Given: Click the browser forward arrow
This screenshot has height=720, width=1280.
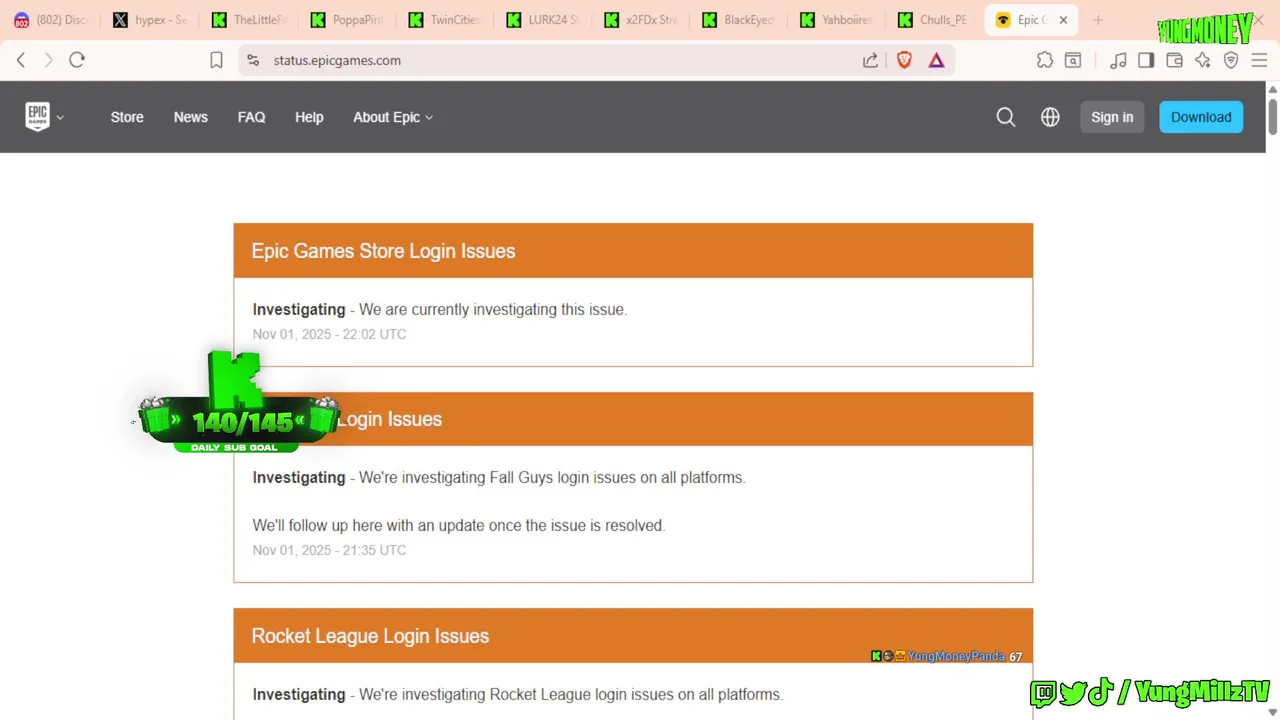Looking at the screenshot, I should pos(48,60).
